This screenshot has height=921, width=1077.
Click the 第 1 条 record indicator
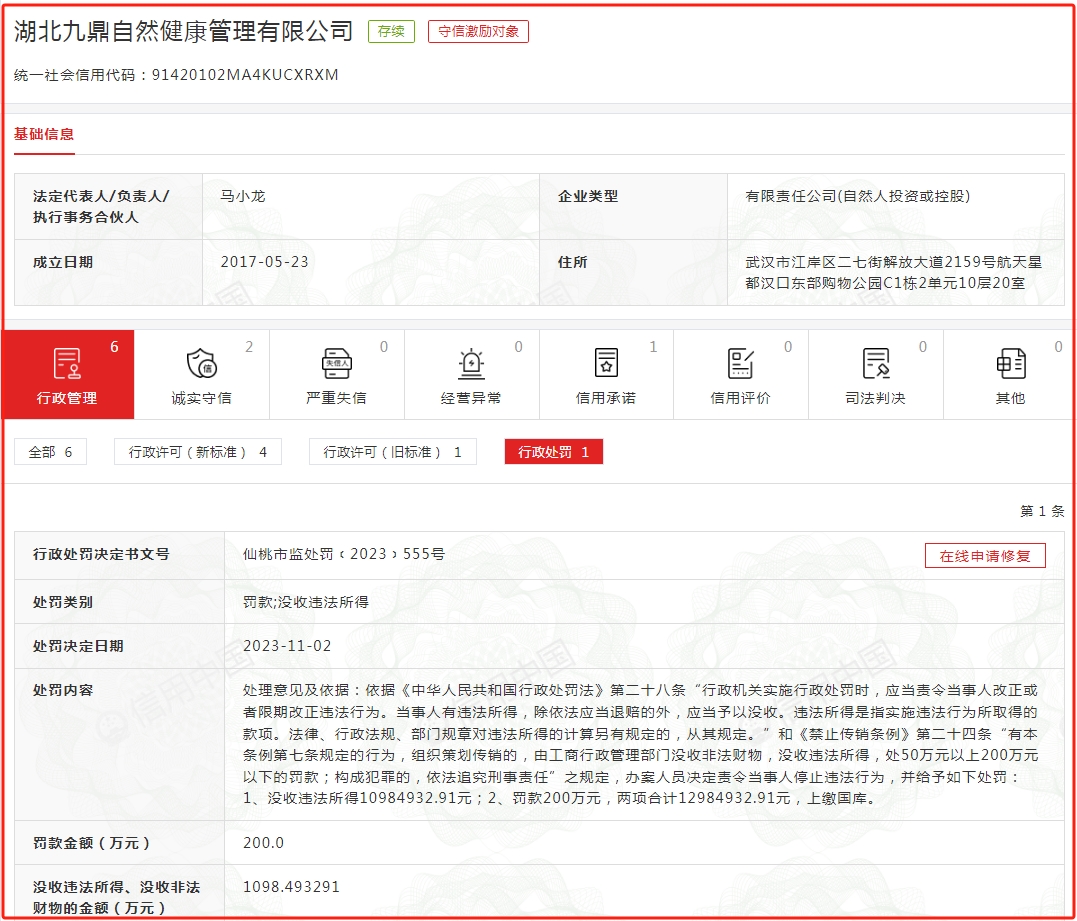click(1042, 511)
